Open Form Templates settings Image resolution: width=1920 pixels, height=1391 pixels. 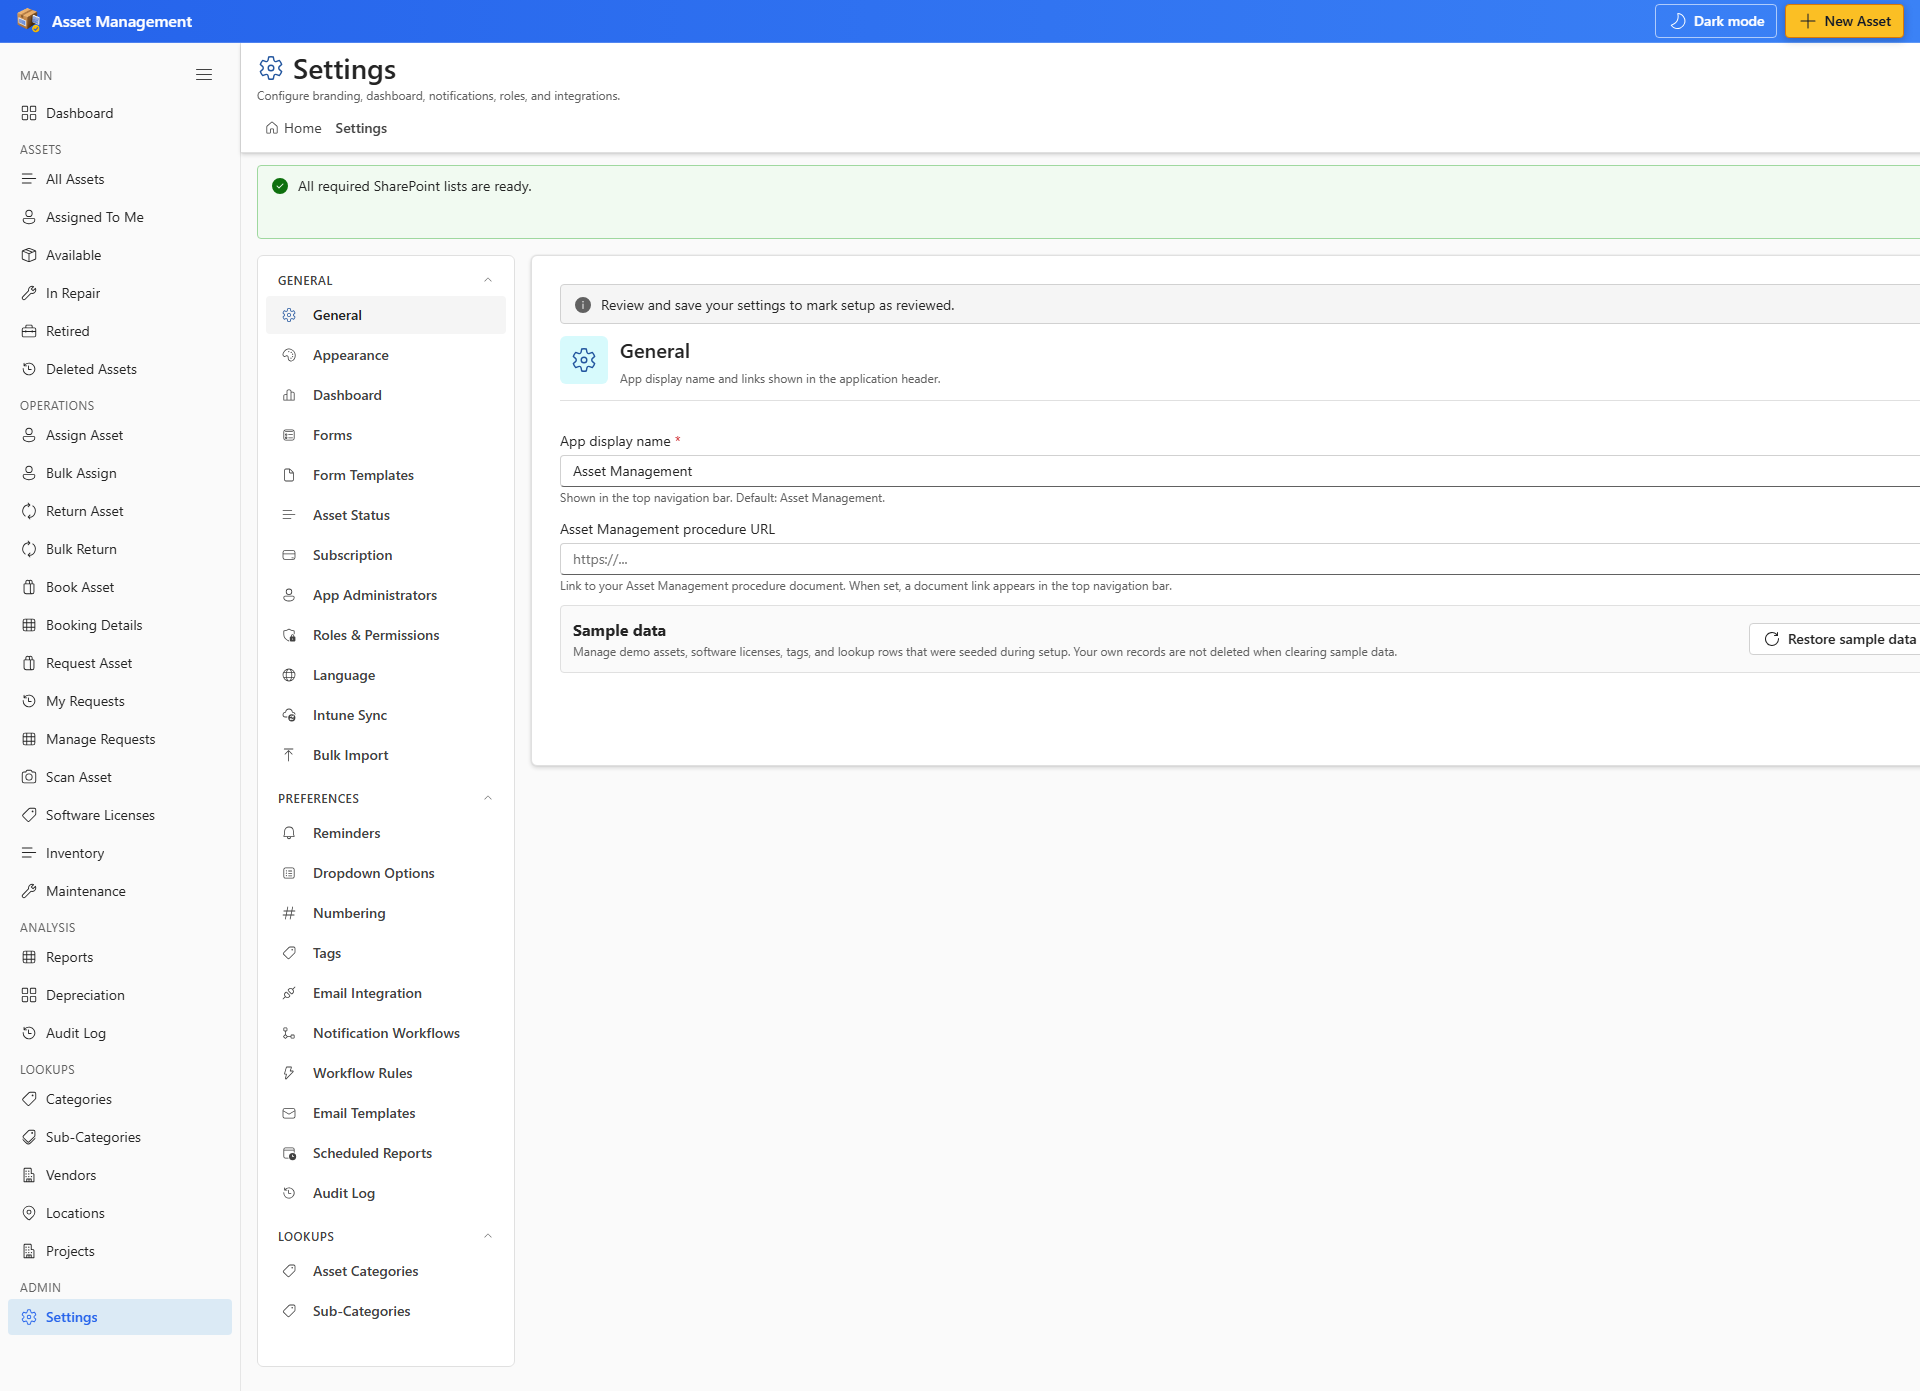pyautogui.click(x=386, y=475)
